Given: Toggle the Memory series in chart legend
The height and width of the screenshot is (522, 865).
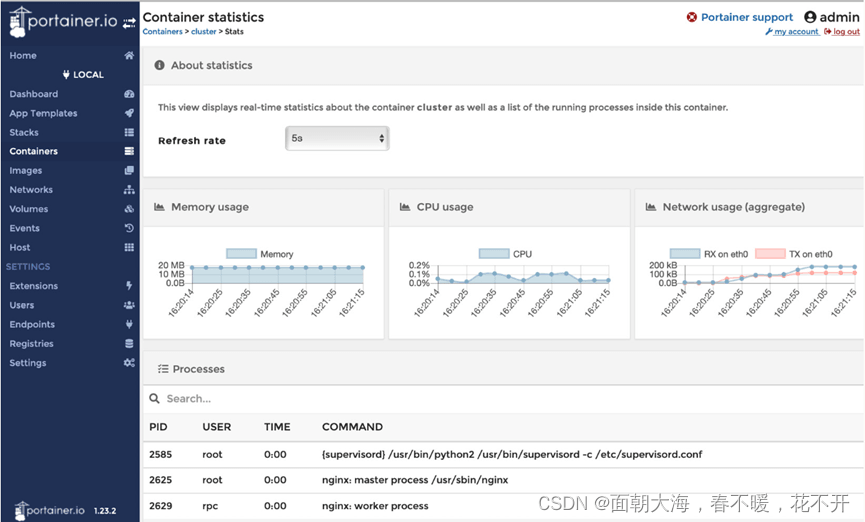Looking at the screenshot, I should (242, 254).
